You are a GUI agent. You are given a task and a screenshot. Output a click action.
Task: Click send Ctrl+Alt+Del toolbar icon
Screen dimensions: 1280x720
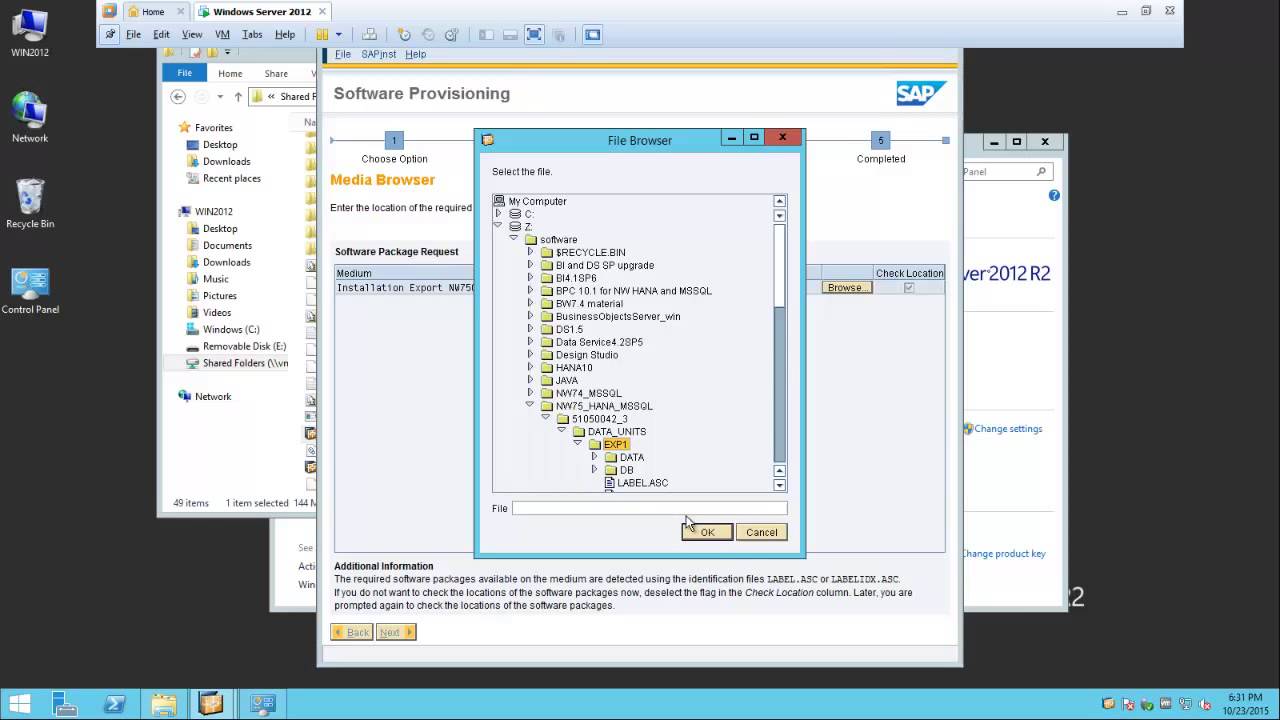point(370,34)
